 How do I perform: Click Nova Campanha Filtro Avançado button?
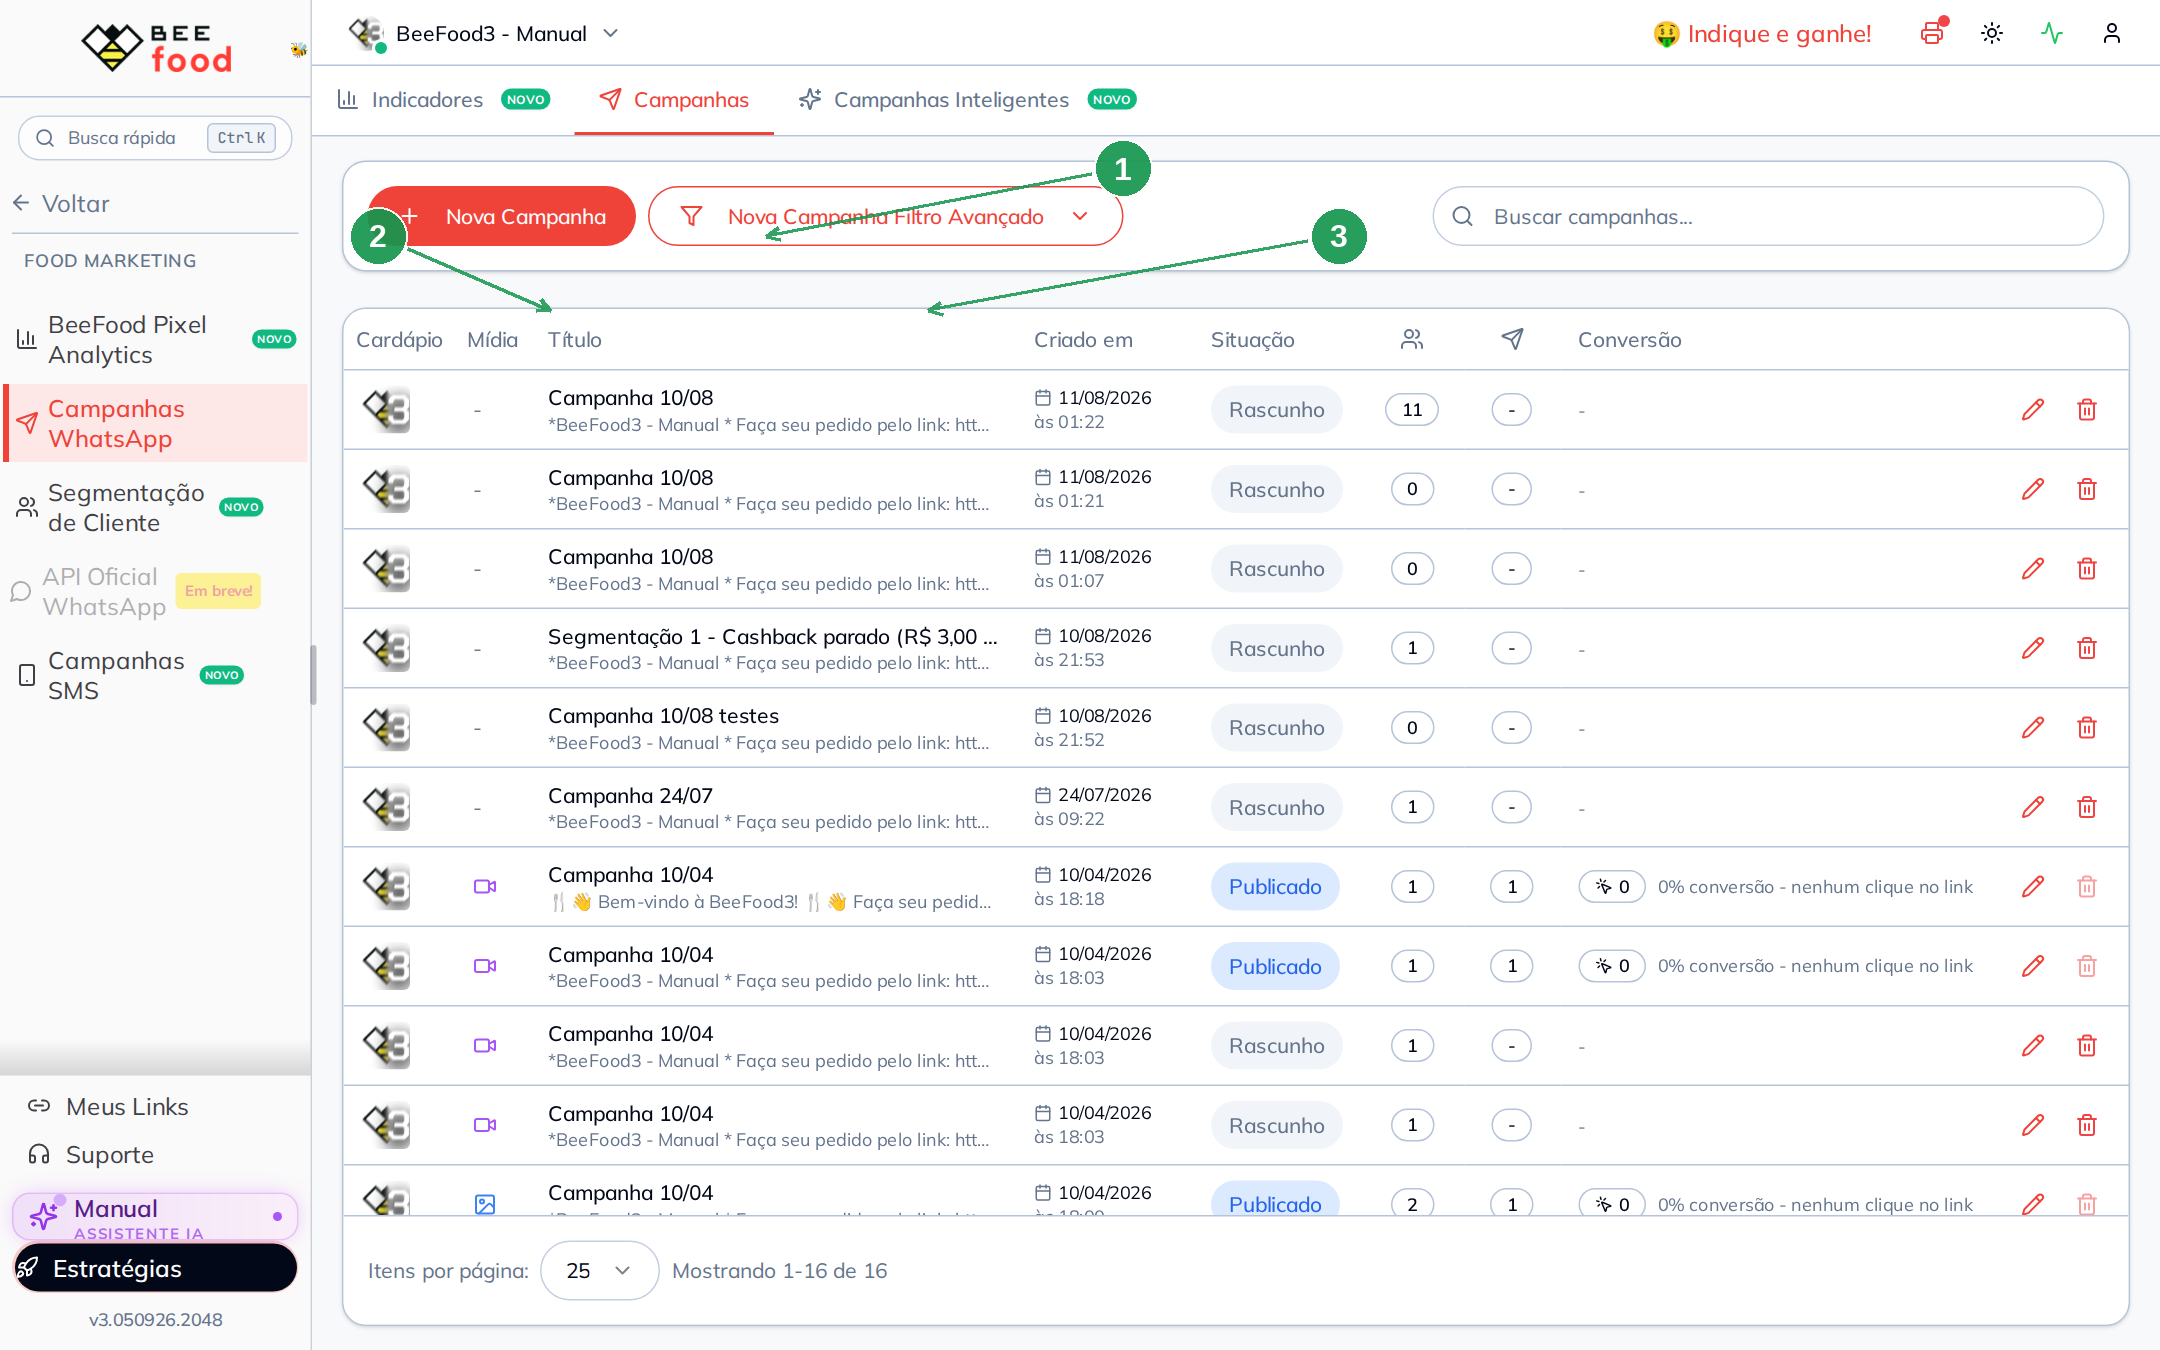point(885,216)
